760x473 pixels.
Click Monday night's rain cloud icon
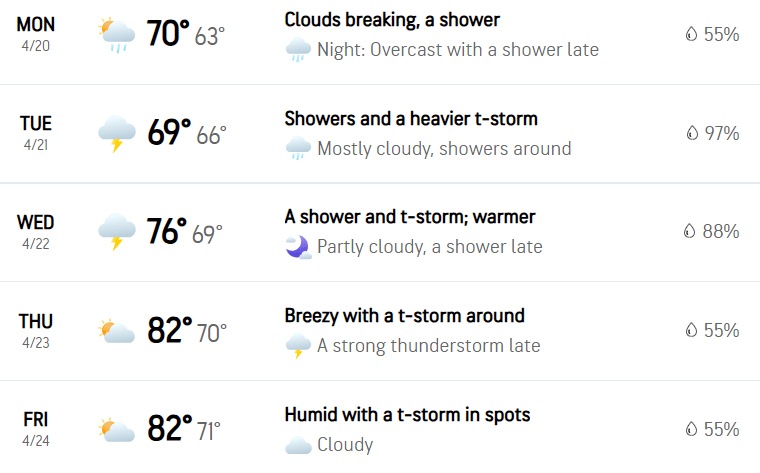click(x=298, y=49)
